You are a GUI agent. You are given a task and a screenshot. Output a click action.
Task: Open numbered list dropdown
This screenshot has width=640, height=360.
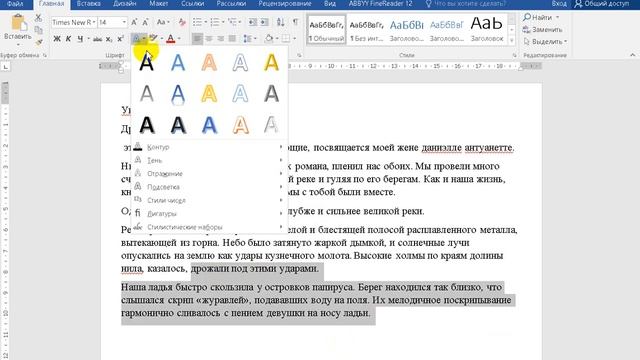222,22
